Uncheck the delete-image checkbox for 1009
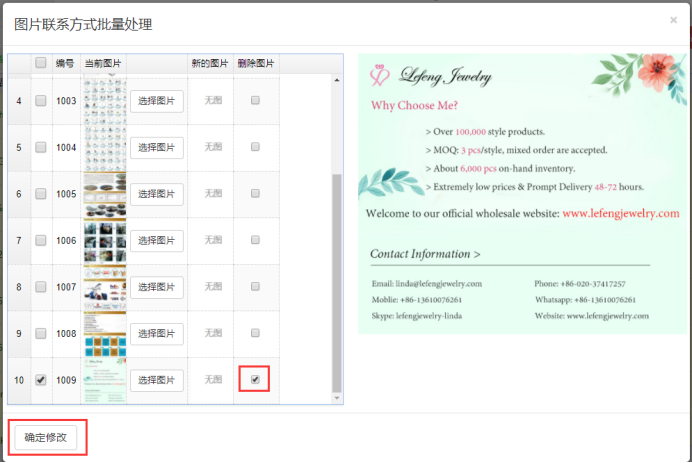This screenshot has width=692, height=463. (x=255, y=379)
